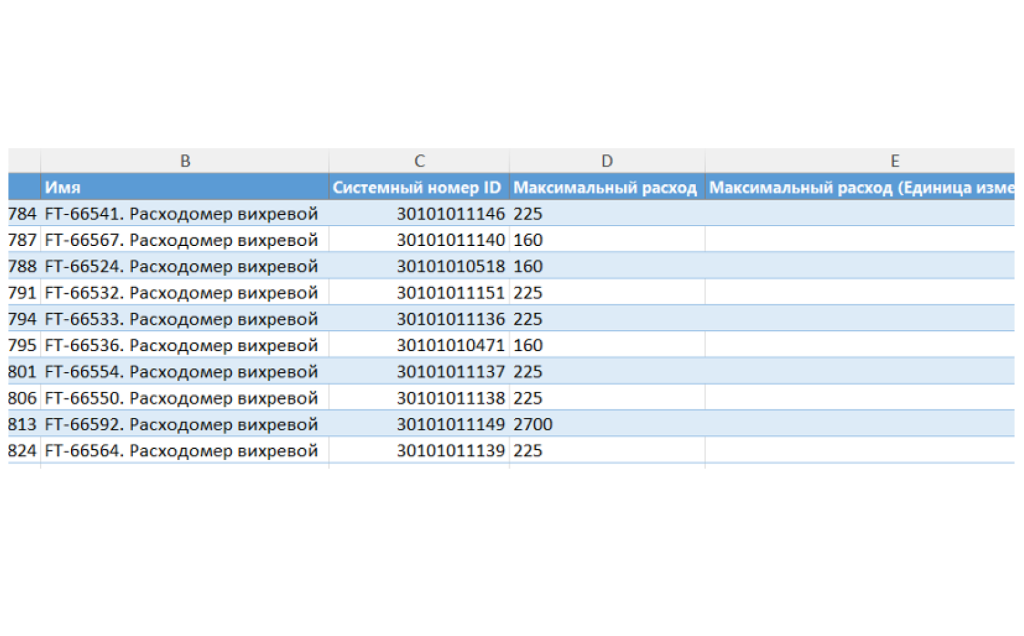Select ID cell 30101011136
1024x636 pixels.
[x=419, y=319]
